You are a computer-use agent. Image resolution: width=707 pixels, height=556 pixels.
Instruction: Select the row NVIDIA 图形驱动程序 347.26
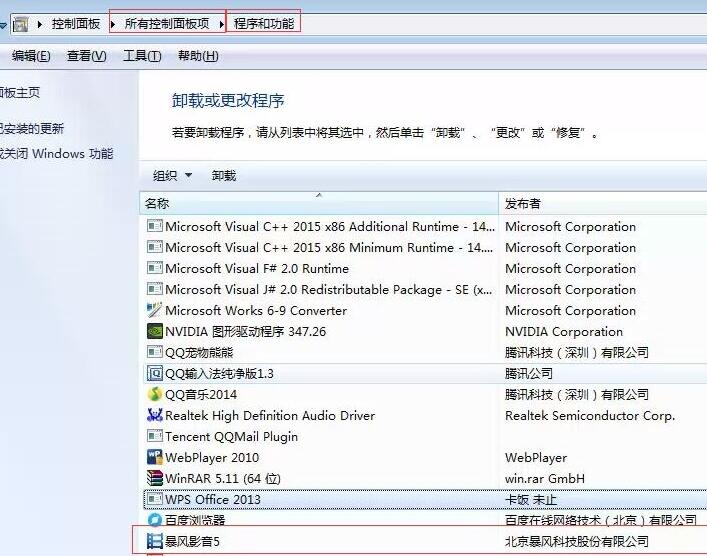pos(425,331)
